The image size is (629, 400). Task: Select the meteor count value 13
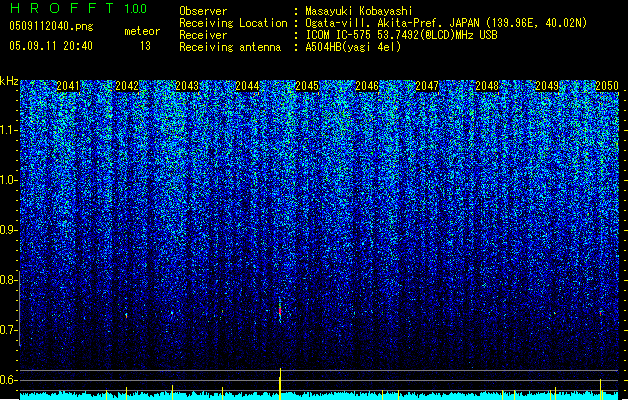(x=145, y=46)
